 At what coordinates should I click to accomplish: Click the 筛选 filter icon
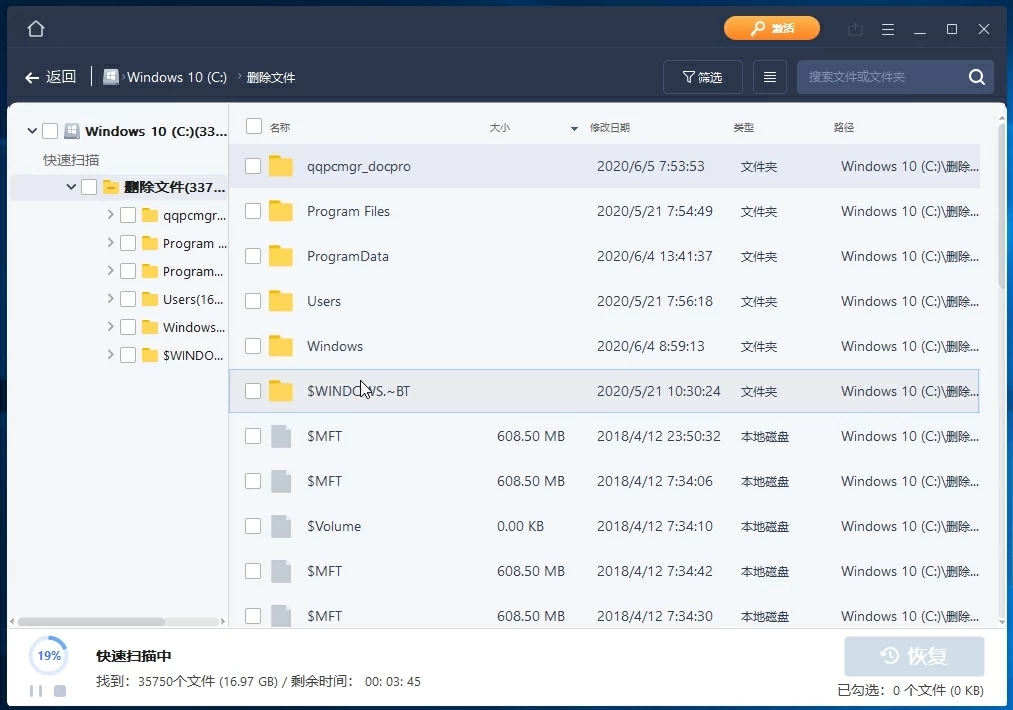[702, 77]
